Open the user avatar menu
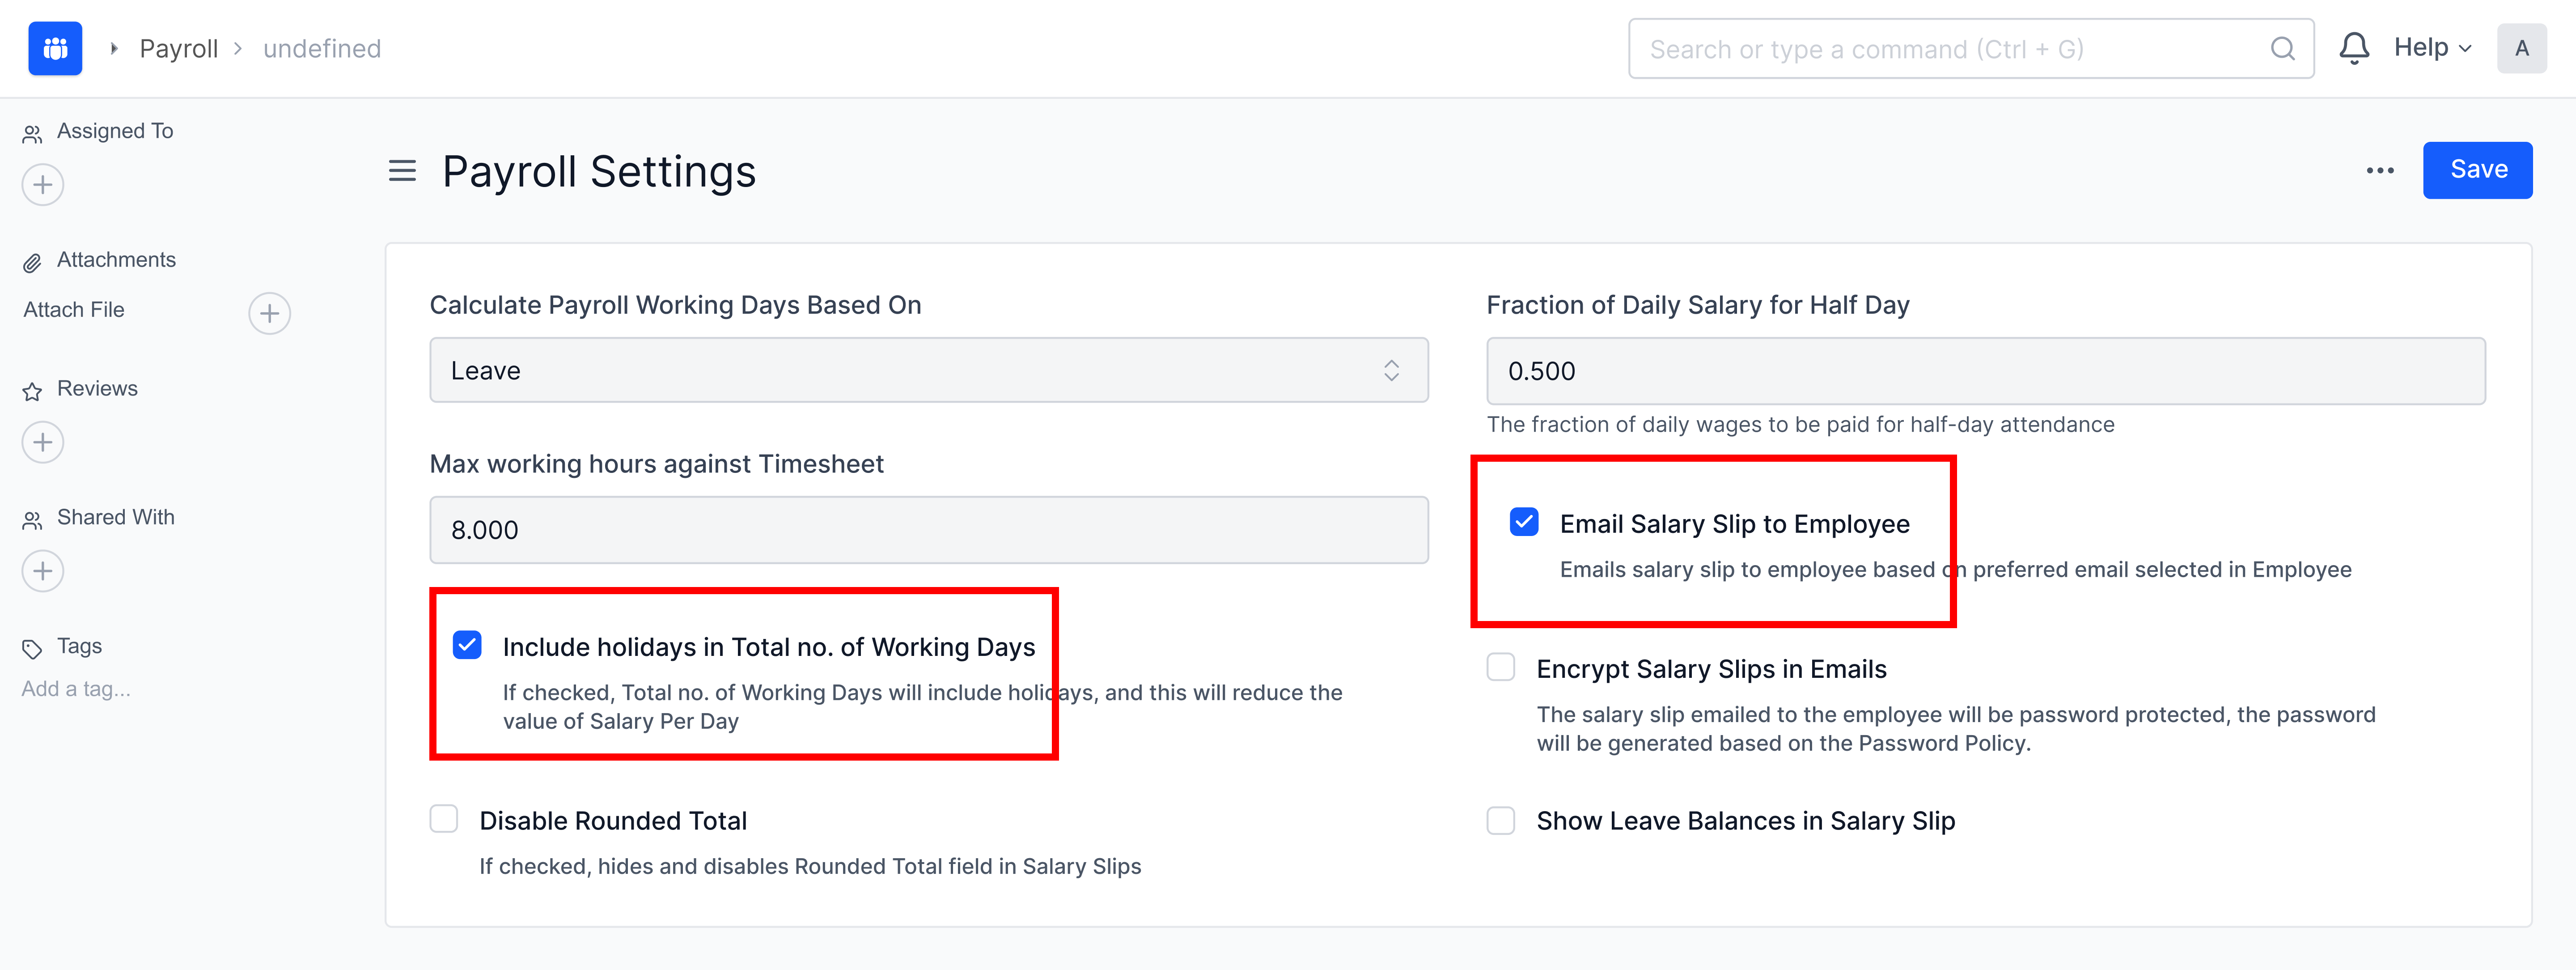The width and height of the screenshot is (2576, 970). [x=2522, y=47]
